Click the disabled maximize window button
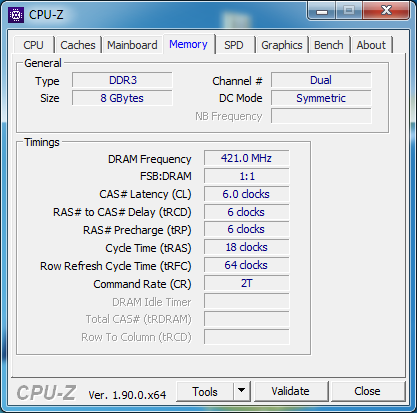417x413 pixels. (x=349, y=11)
